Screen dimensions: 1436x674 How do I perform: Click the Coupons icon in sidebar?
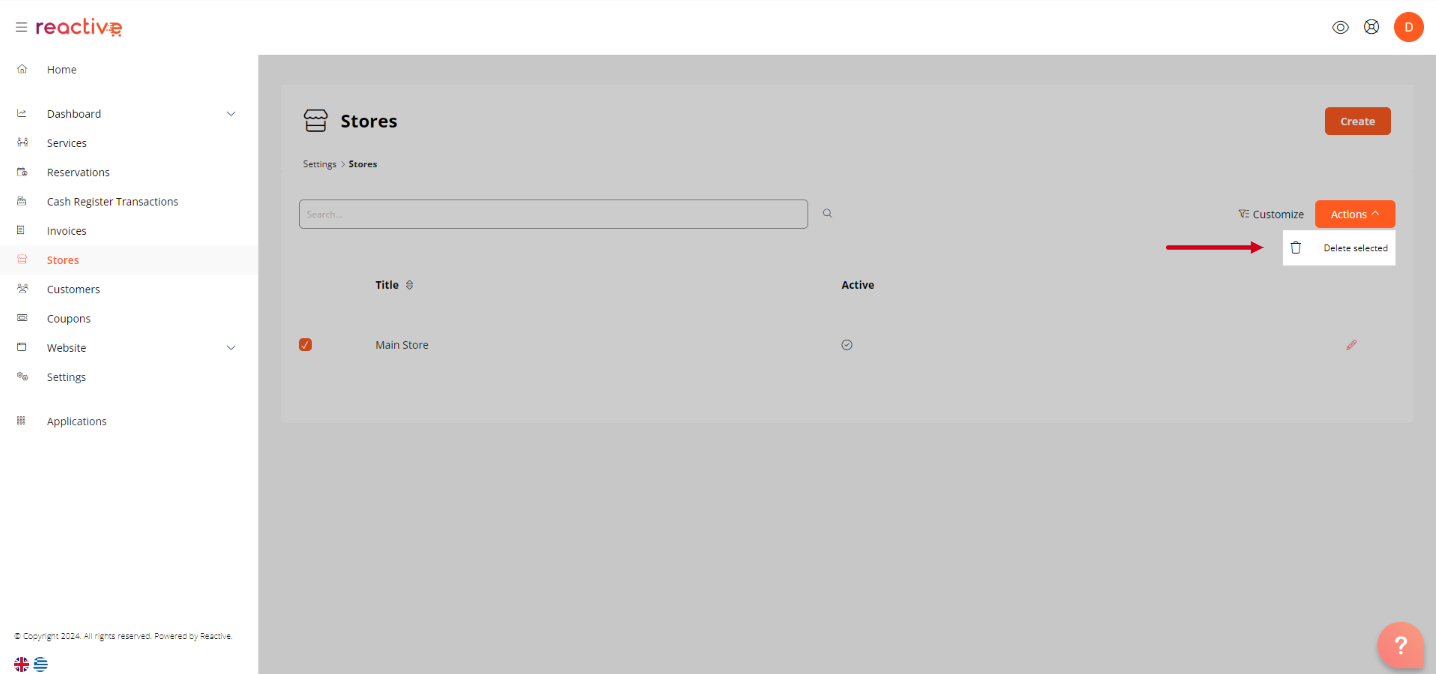(22, 318)
